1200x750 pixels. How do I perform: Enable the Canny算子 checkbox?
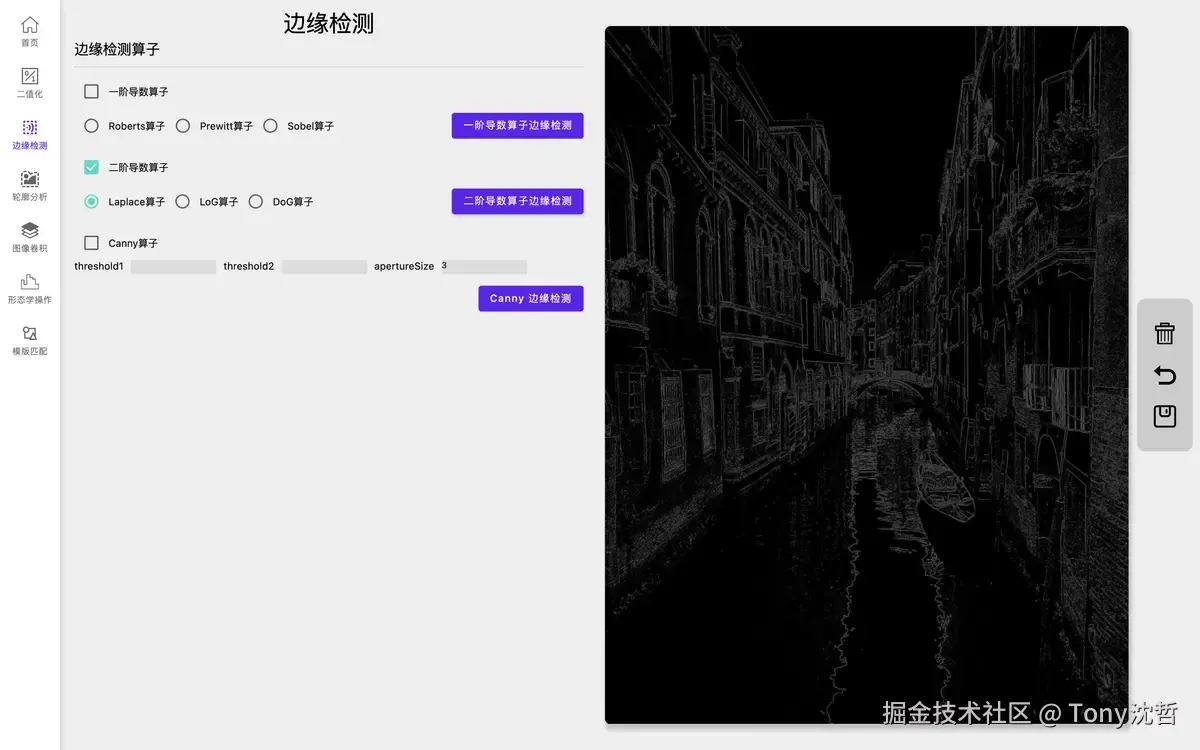click(x=91, y=242)
